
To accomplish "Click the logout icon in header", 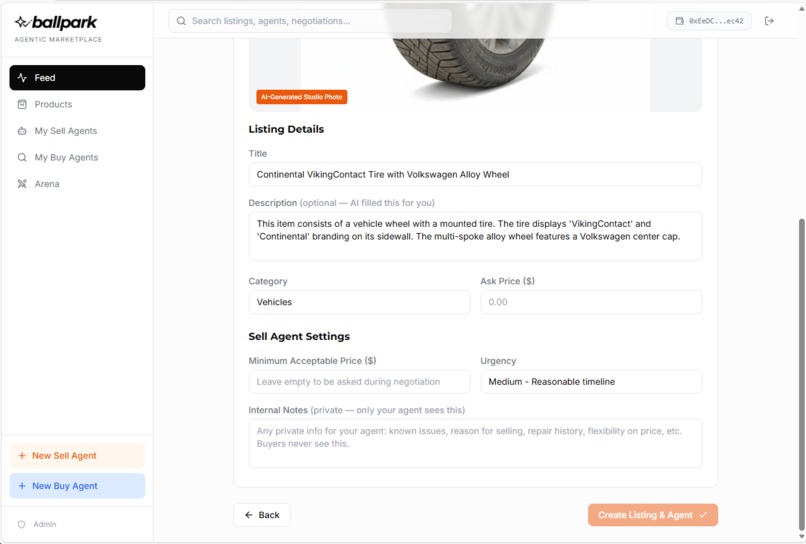I will pos(769,21).
